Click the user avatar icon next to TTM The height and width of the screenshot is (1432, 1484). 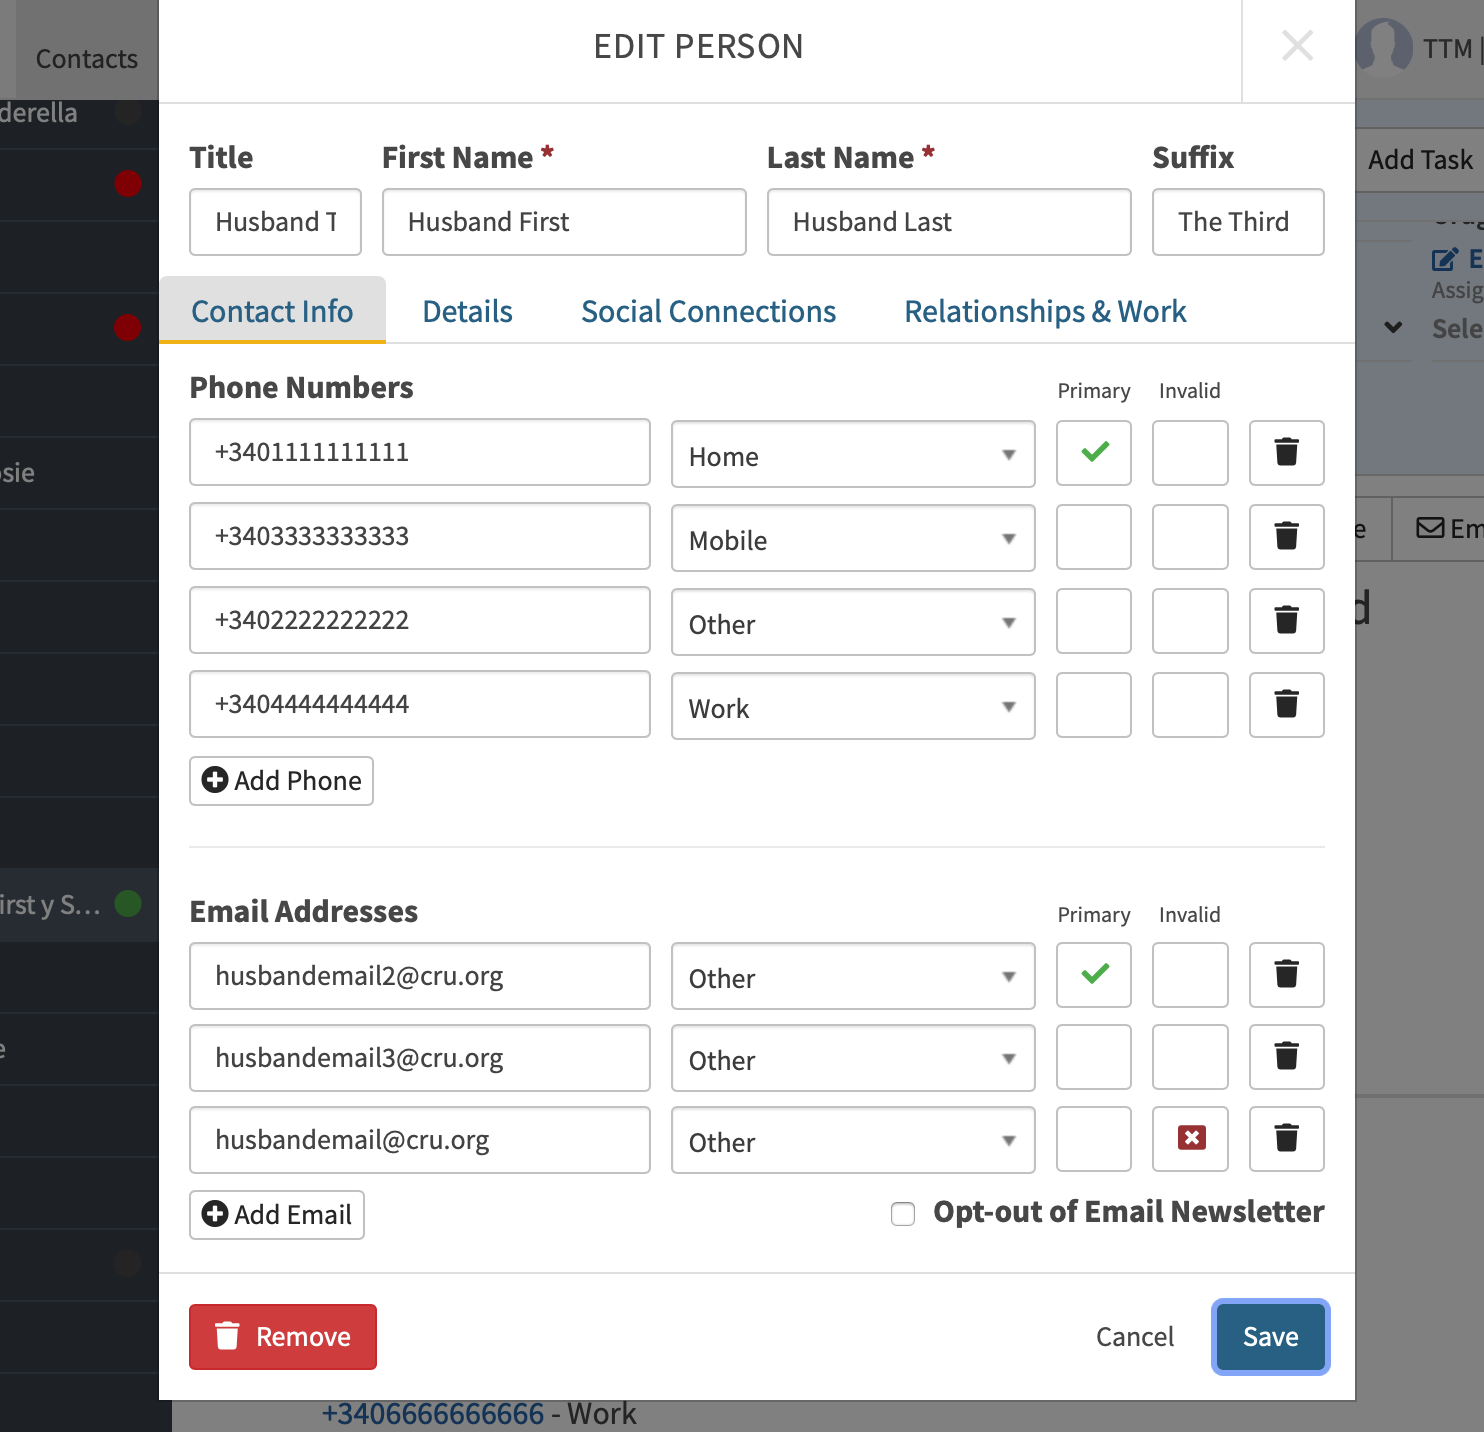(x=1386, y=46)
